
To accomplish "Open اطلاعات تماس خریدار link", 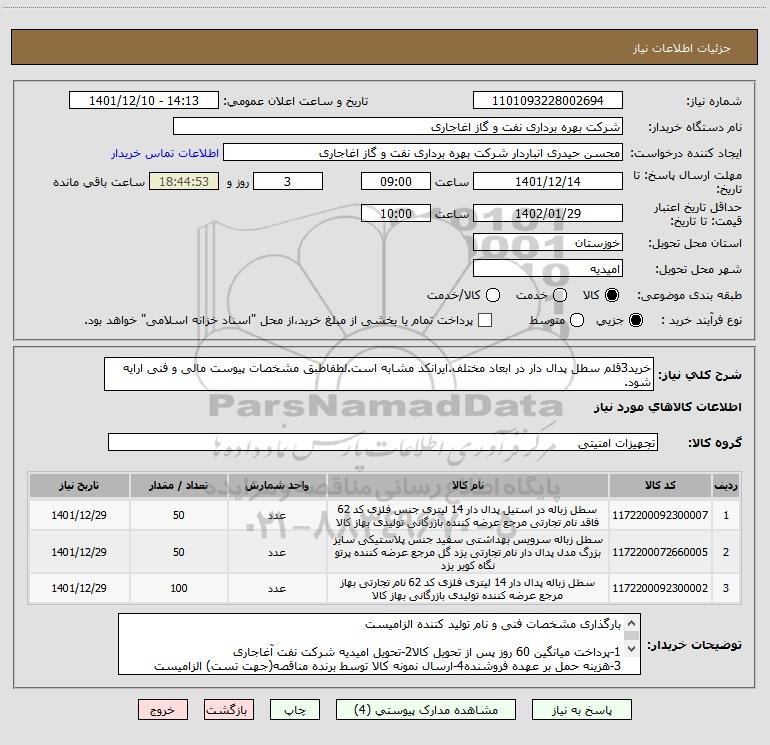I will (x=165, y=153).
